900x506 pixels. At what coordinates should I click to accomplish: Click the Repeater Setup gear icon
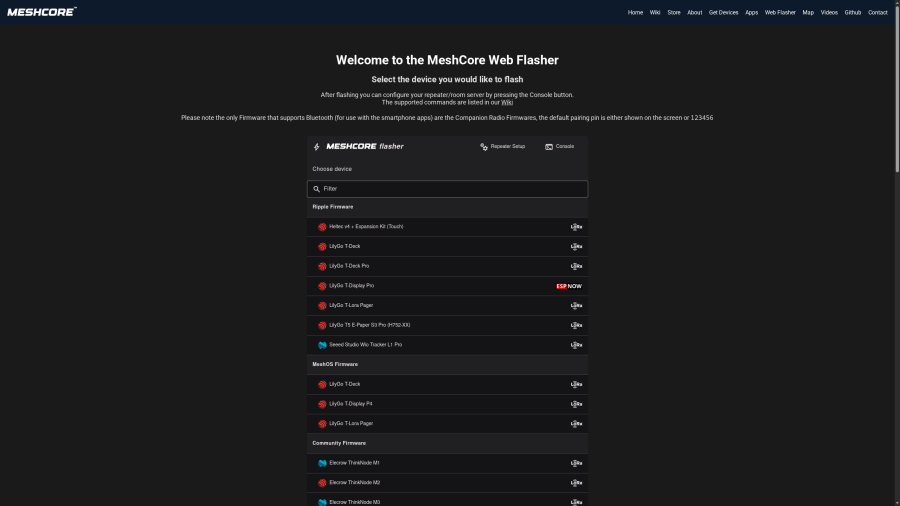[x=484, y=146]
